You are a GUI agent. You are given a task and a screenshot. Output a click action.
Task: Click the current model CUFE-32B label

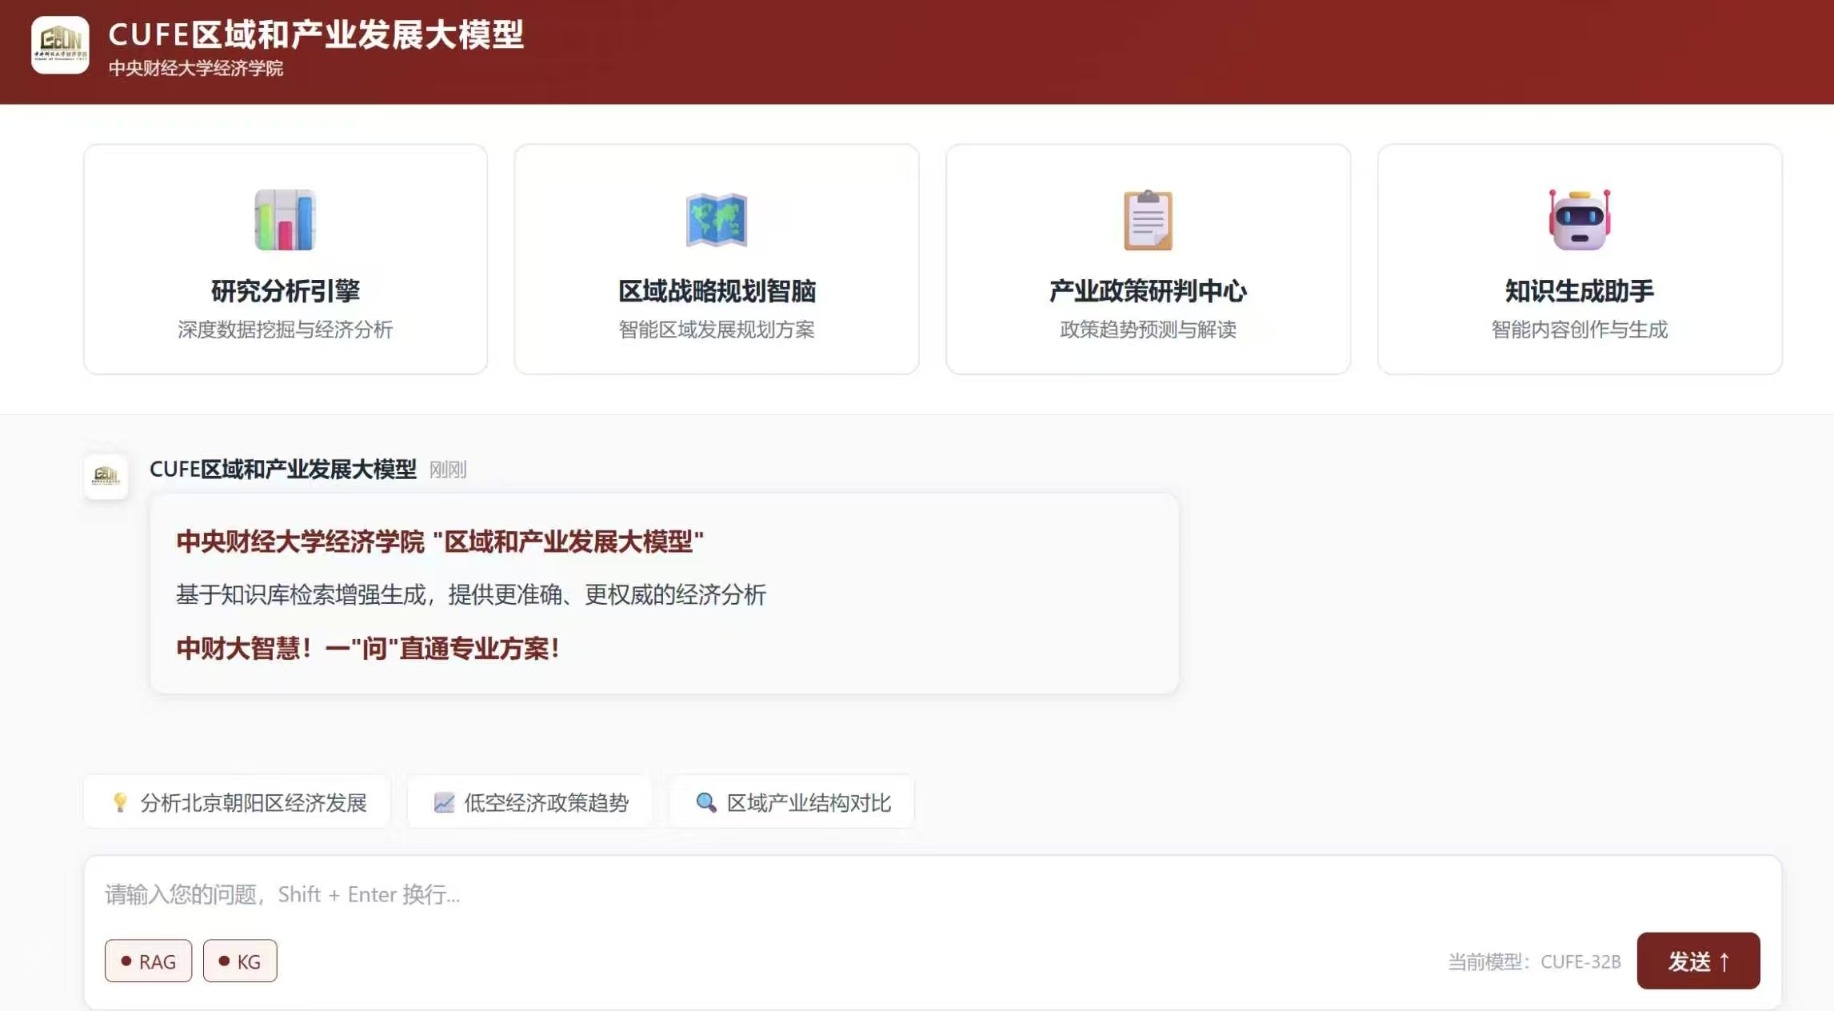tap(1534, 961)
